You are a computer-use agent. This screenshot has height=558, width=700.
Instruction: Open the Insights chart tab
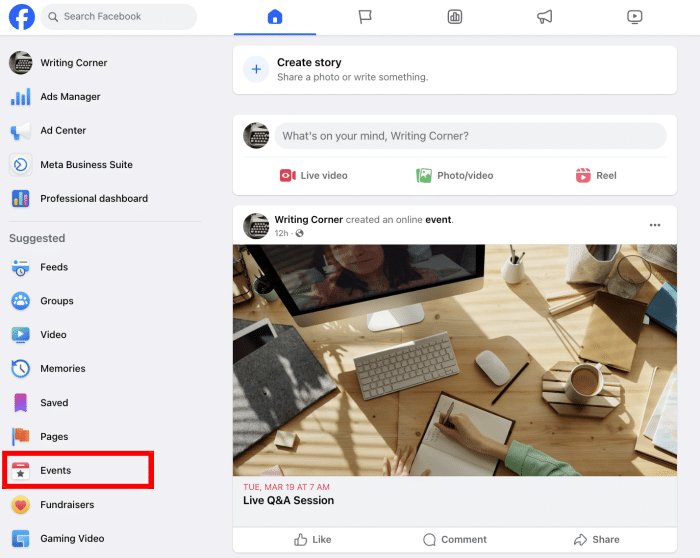[x=454, y=17]
